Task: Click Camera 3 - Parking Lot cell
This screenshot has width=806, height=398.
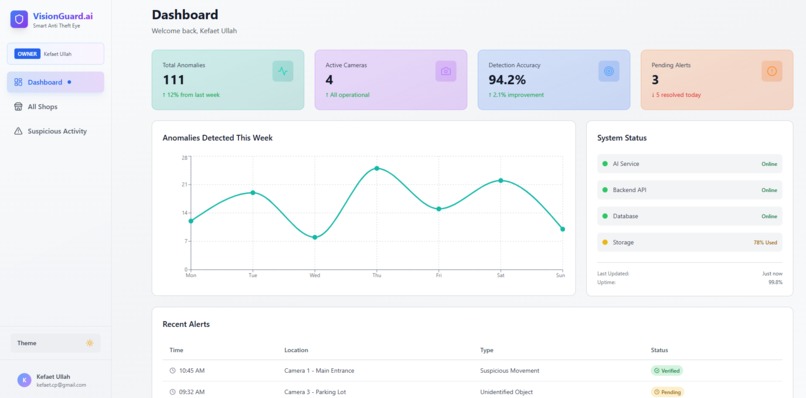Action: [x=315, y=392]
